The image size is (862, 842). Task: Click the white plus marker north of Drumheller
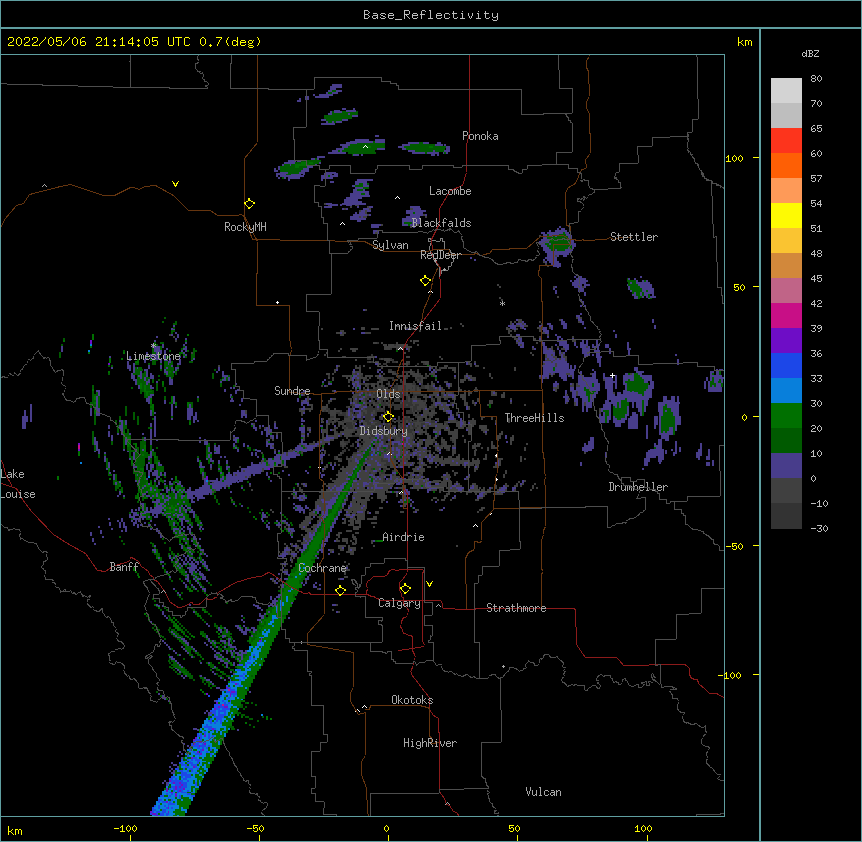point(612,376)
